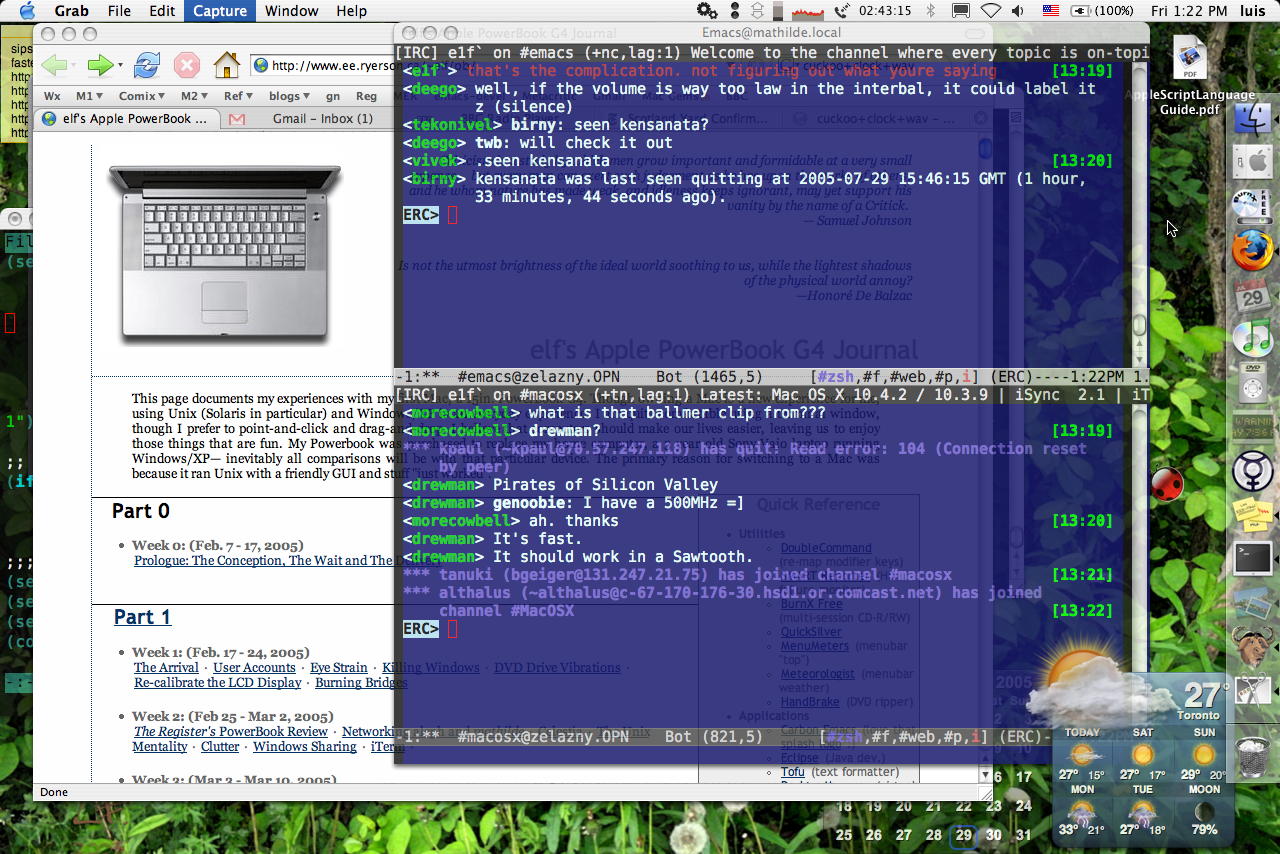This screenshot has width=1280, height=854.
Task: Open the 'Eye Strain' link
Action: click(339, 667)
